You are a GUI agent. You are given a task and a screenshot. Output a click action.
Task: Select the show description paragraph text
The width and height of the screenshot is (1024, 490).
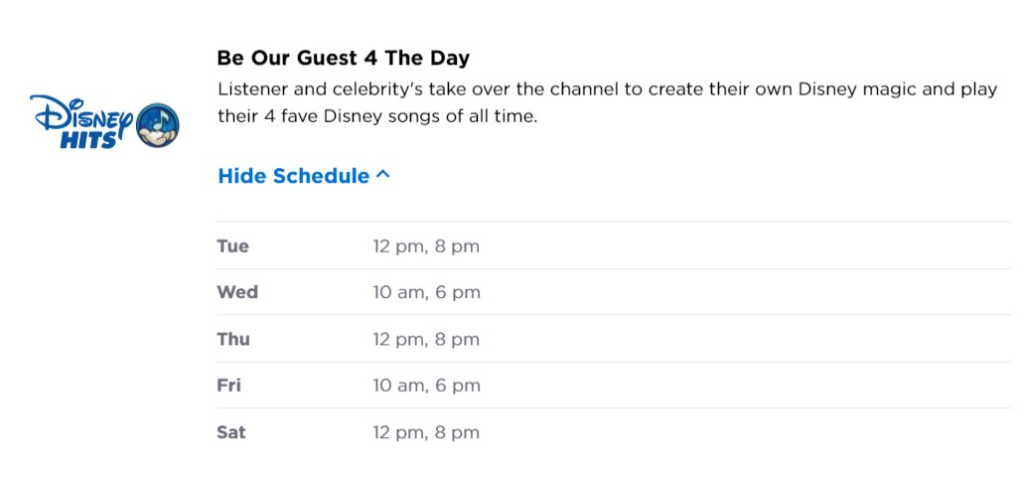[x=607, y=103]
